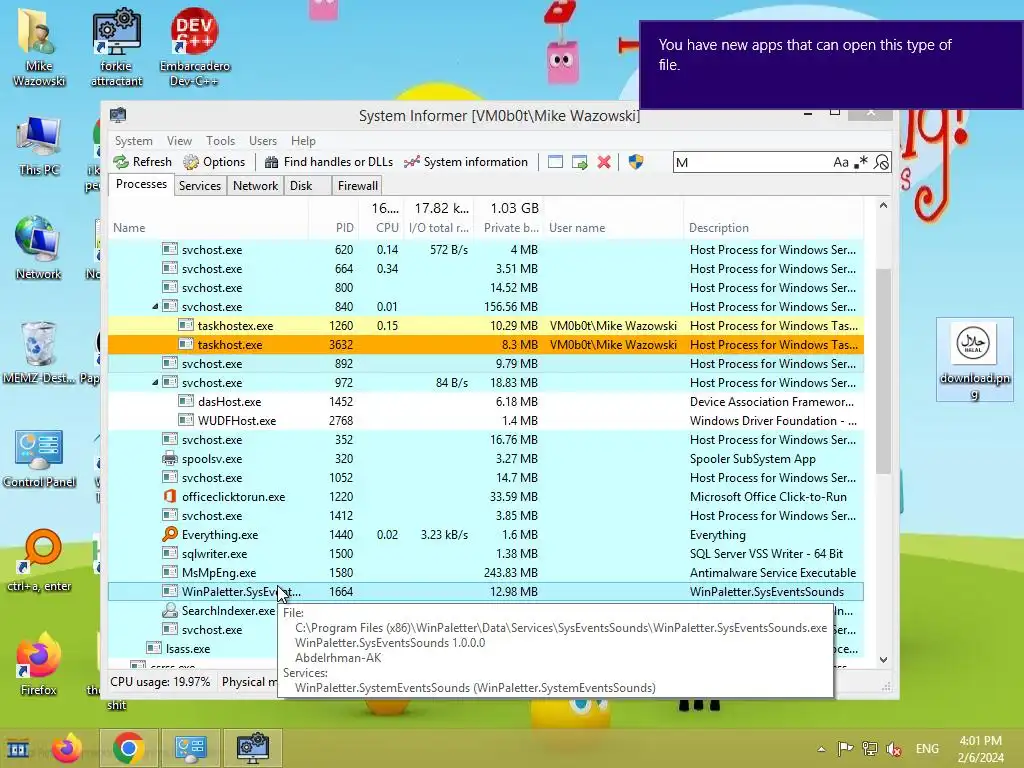Screen dimensions: 1024x768
Task: Open the Recycle Bin MEMZ-Dest icon
Action: click(37, 353)
